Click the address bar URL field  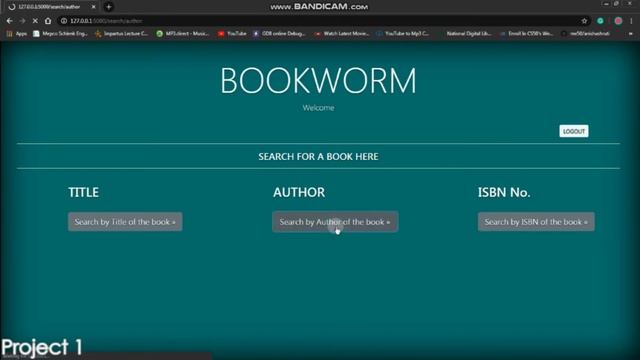(x=318, y=21)
